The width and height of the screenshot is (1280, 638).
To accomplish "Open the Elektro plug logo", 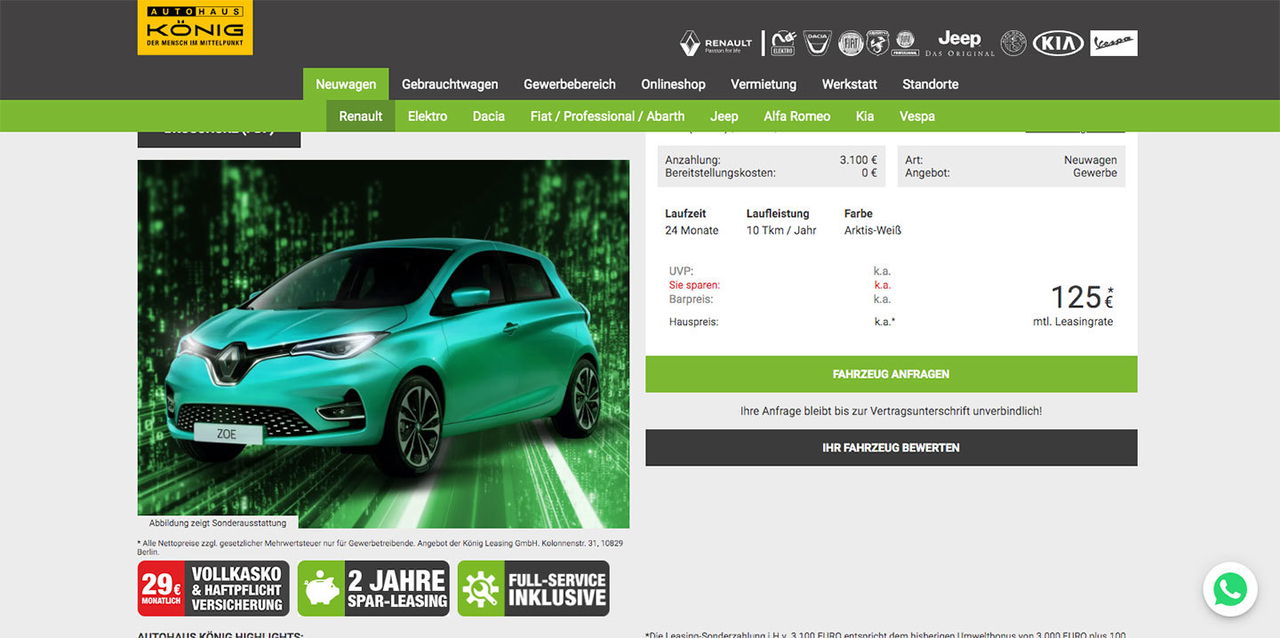I will tap(783, 43).
